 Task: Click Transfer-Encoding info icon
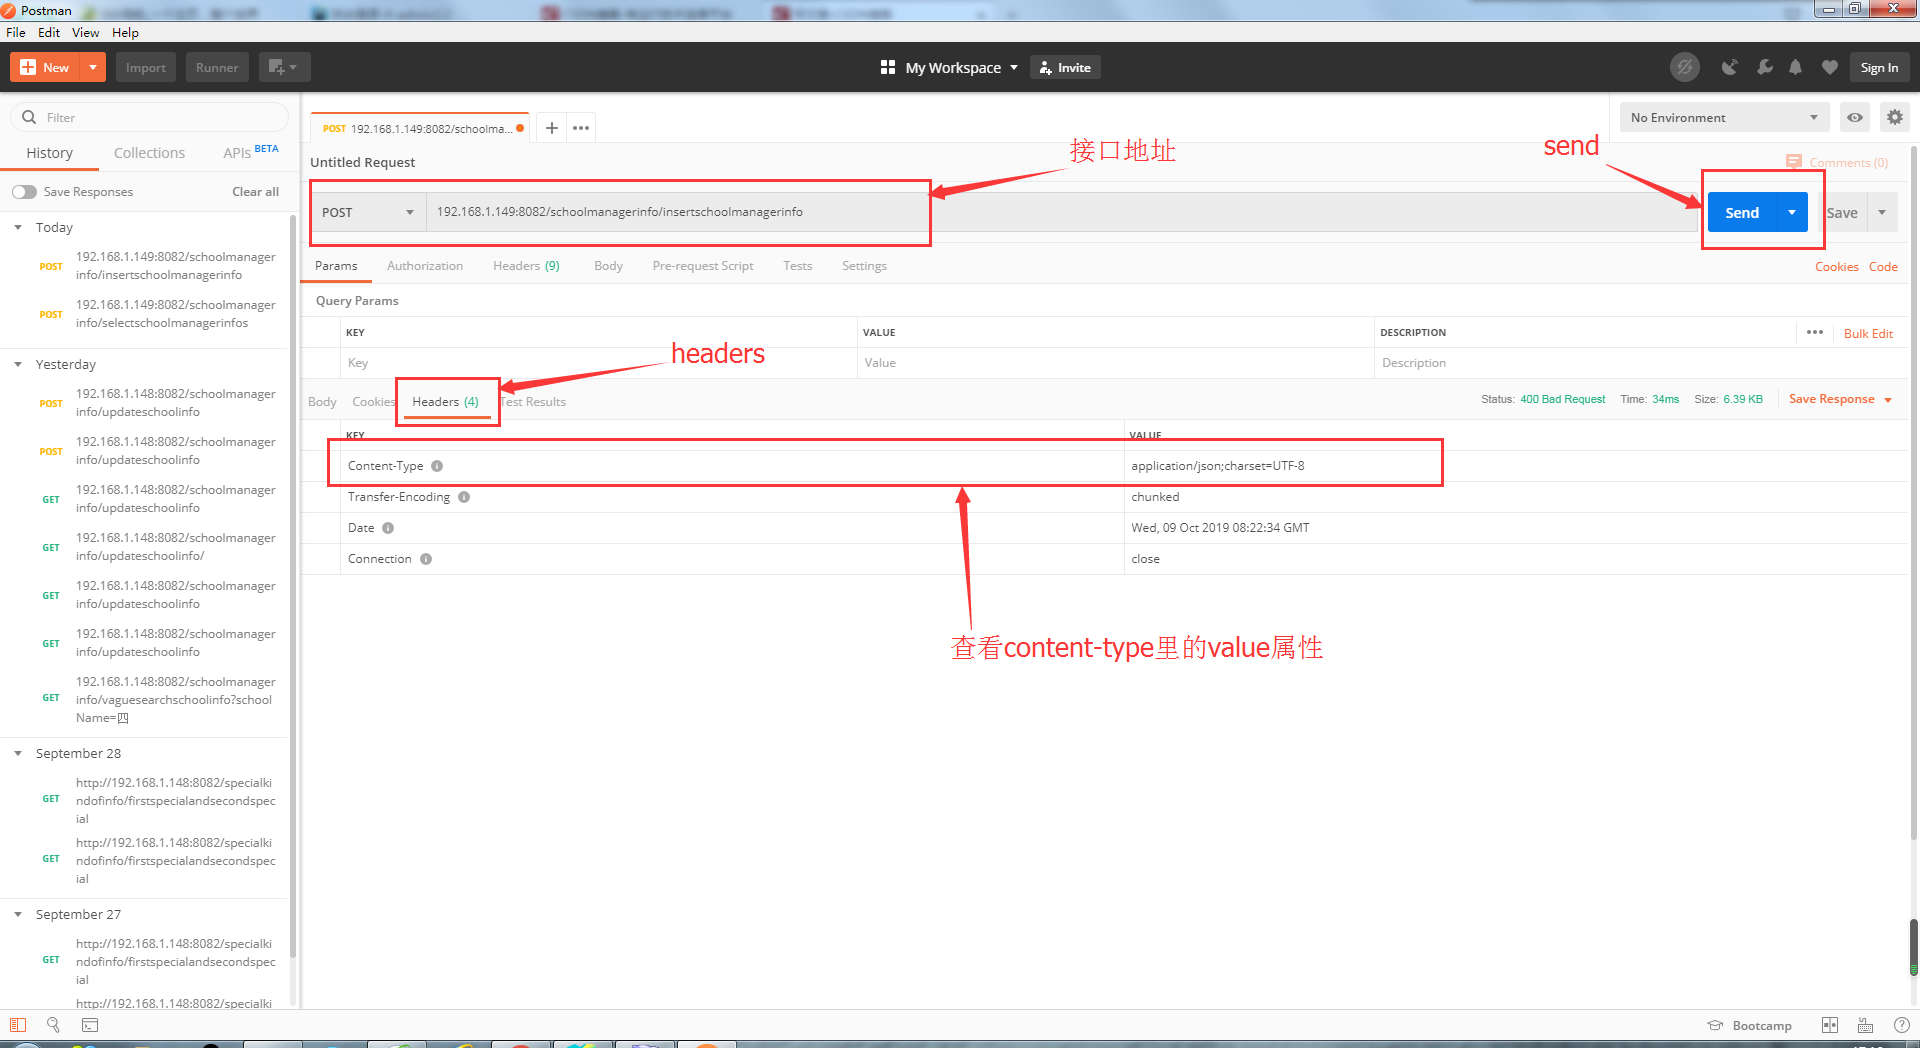point(464,497)
